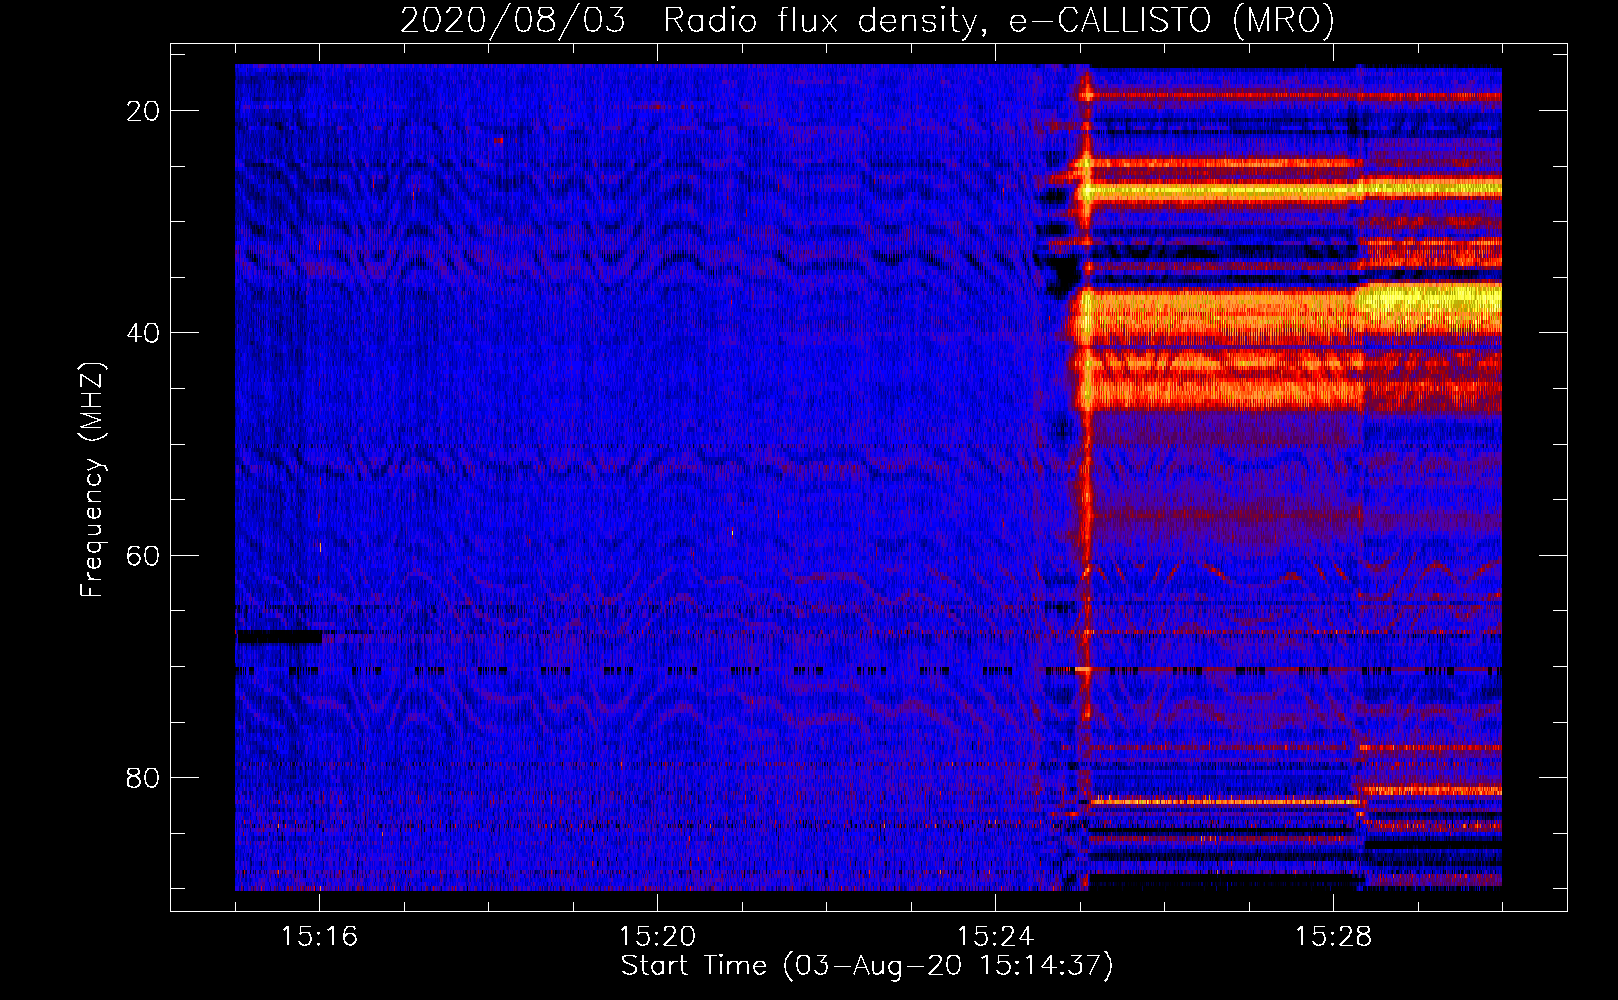Click the '40' frequency tick label
The image size is (1618, 1000).
pos(144,332)
